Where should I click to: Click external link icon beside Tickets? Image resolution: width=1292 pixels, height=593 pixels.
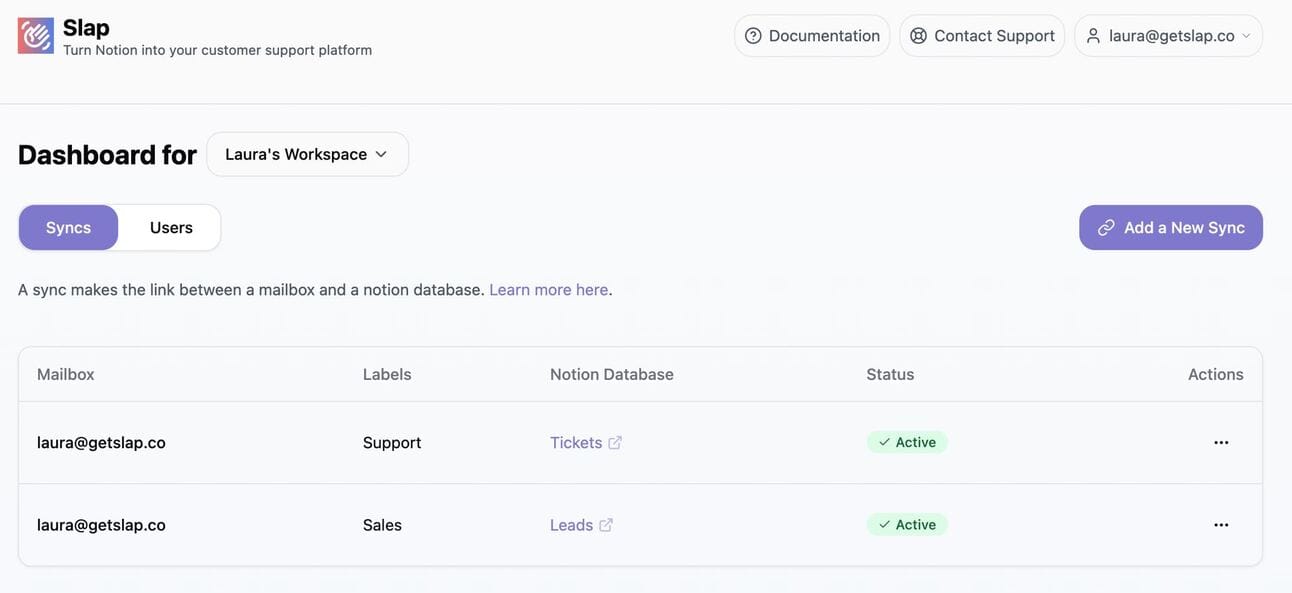point(615,443)
